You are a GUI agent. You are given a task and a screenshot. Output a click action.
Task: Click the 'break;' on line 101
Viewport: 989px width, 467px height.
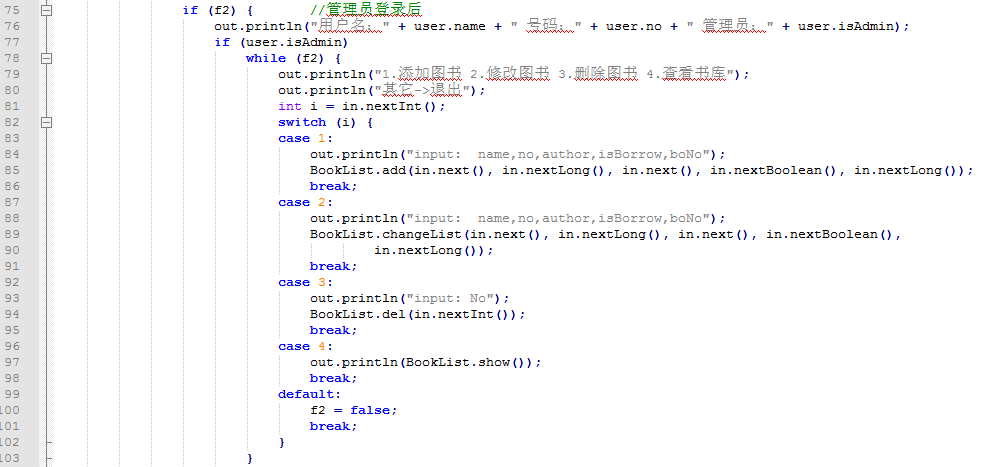click(334, 427)
